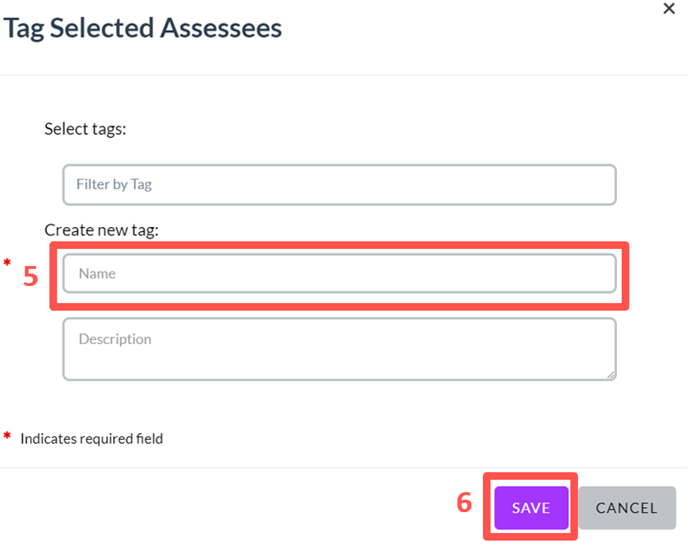Click the 'Tag Selected Assessees' heading
Viewport: 693px width, 552px height.
click(x=142, y=28)
